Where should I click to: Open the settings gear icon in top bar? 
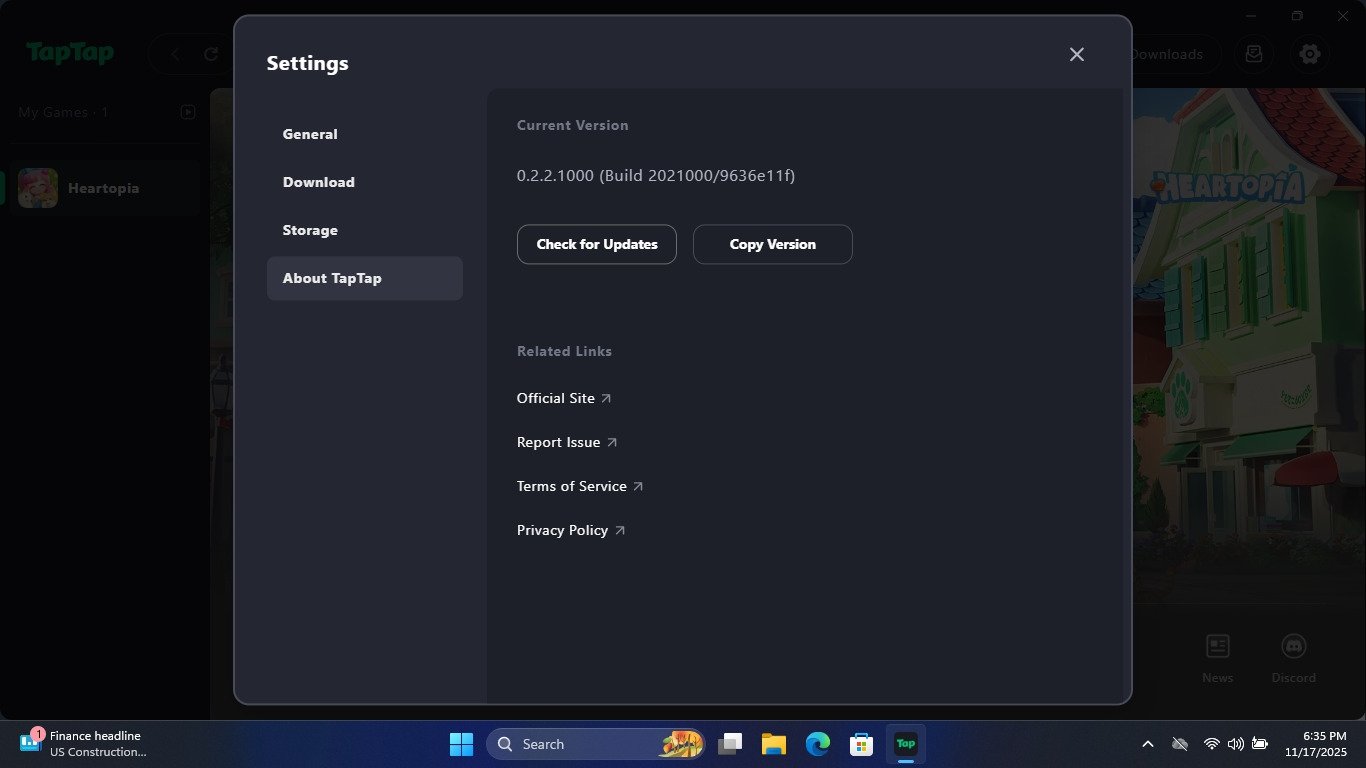[x=1310, y=54]
